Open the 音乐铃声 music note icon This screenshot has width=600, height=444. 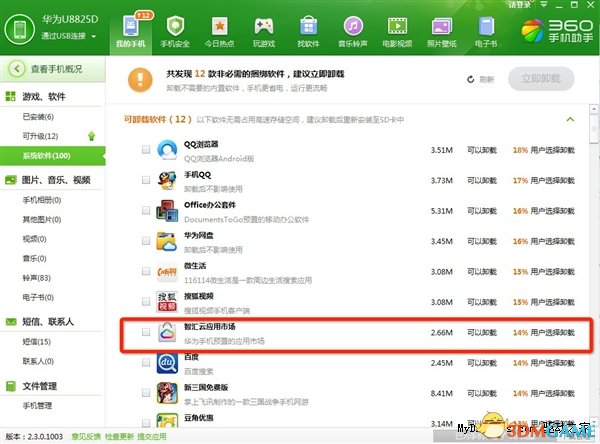(x=353, y=26)
